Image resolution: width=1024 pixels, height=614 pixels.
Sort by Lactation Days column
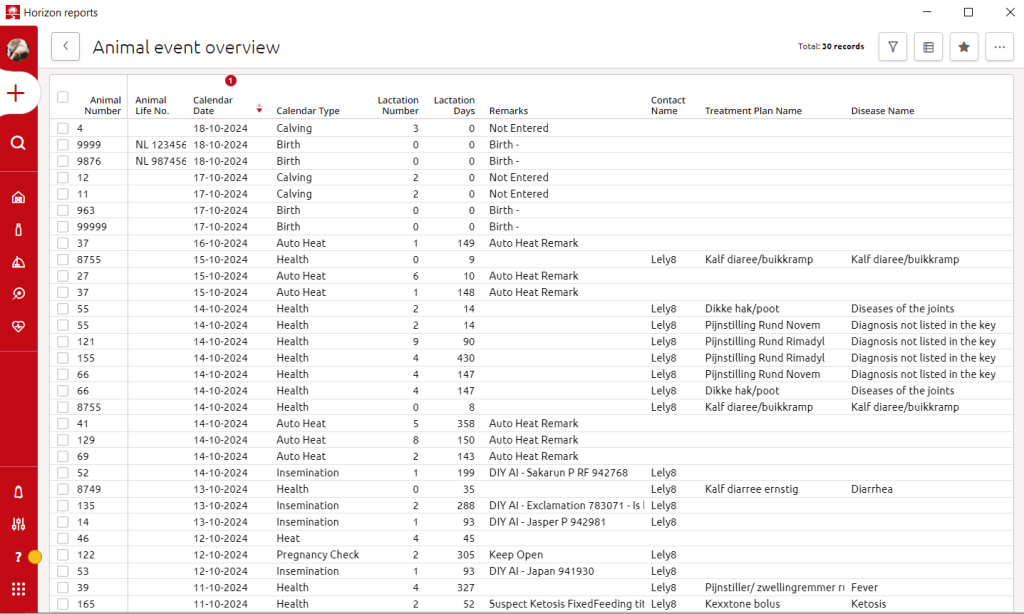pos(454,105)
